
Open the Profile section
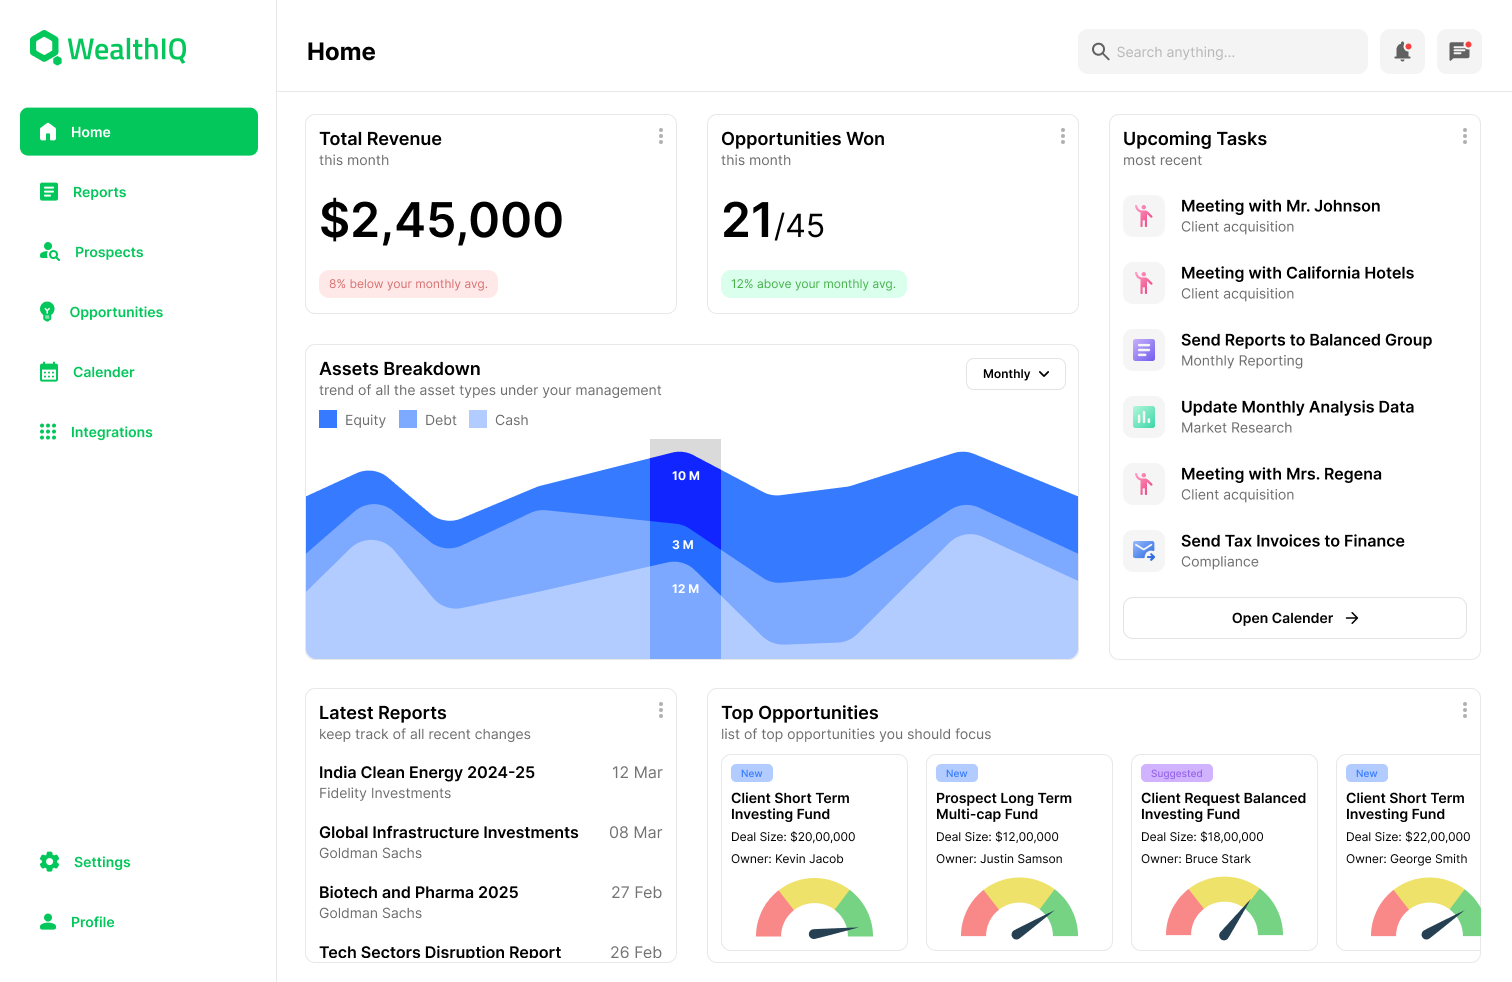91,921
